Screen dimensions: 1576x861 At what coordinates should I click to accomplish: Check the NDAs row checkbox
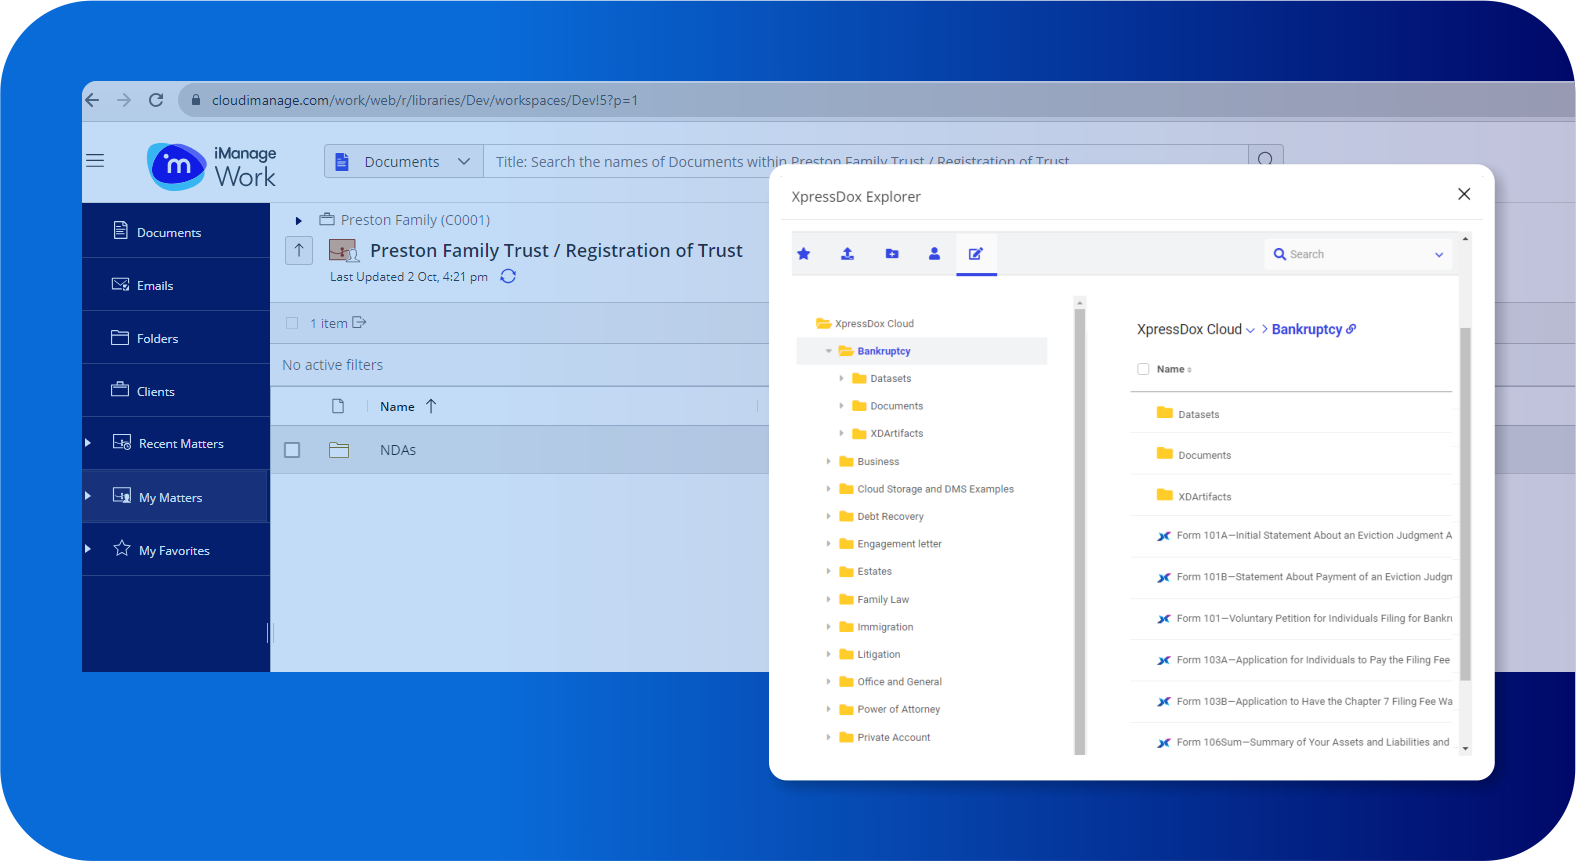pyautogui.click(x=292, y=450)
